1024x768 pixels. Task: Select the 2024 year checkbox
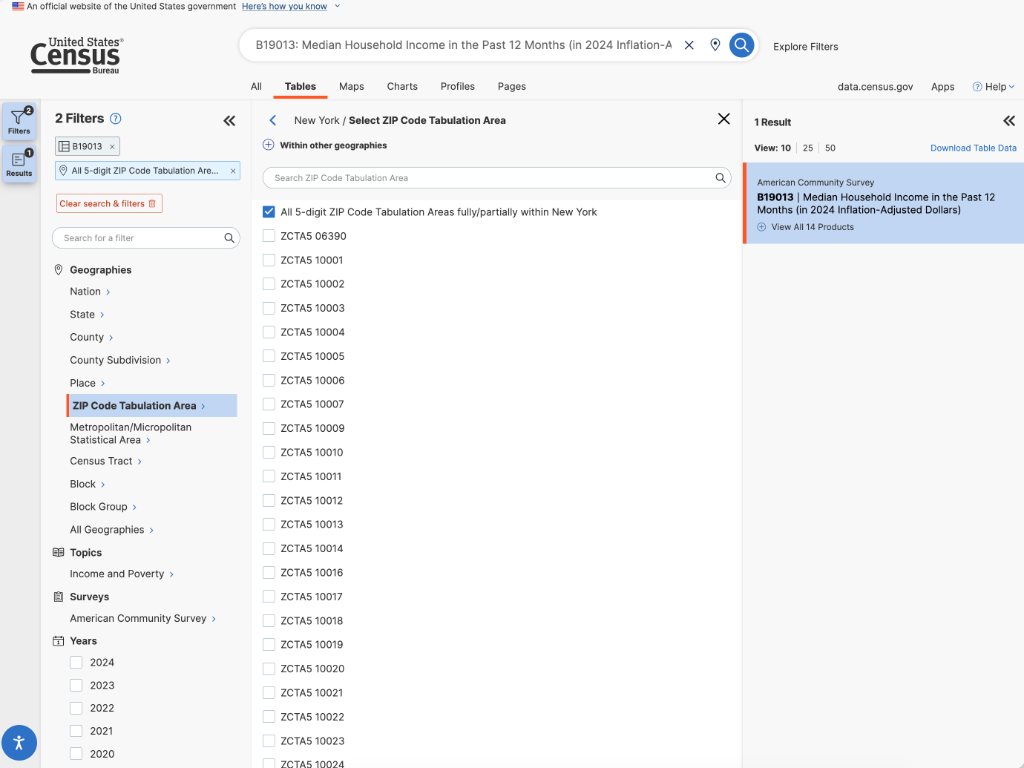[76, 662]
